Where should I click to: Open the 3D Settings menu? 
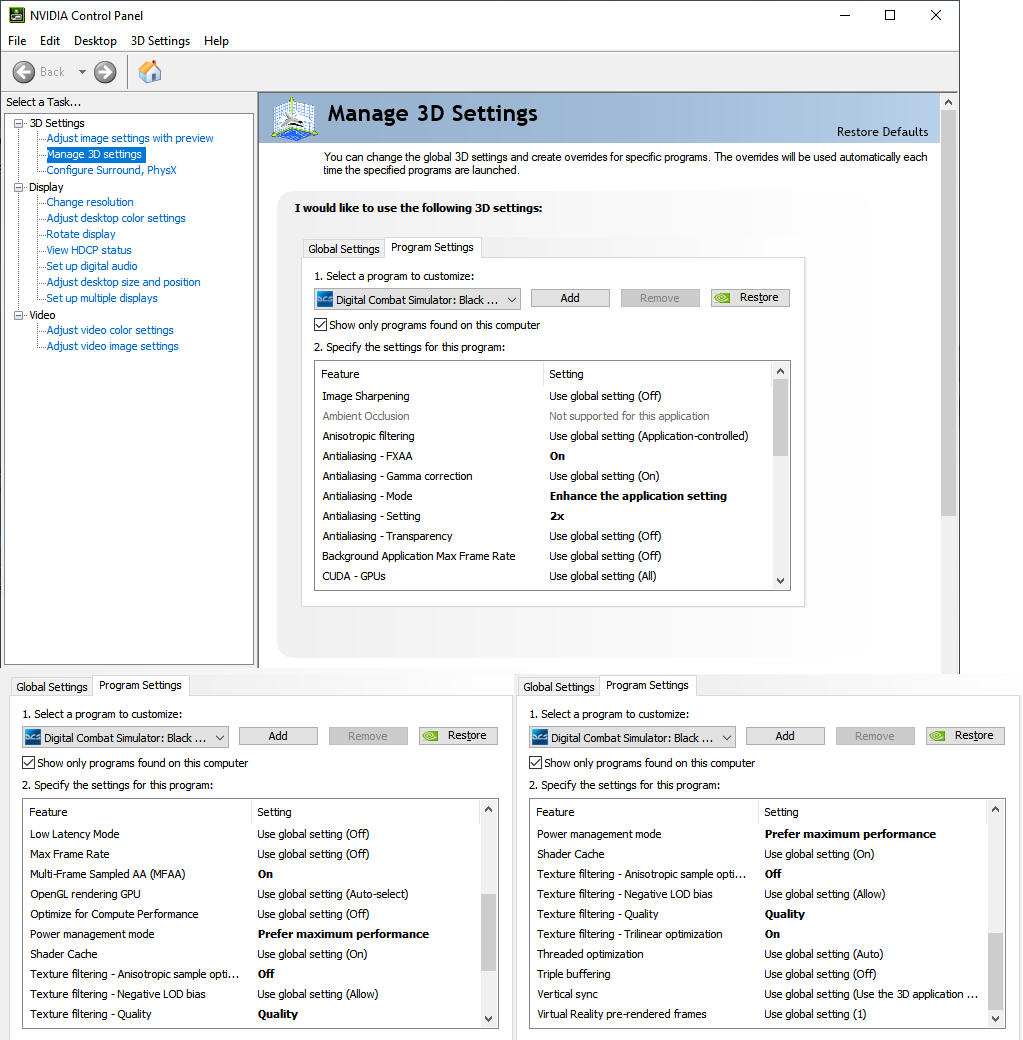coord(160,41)
